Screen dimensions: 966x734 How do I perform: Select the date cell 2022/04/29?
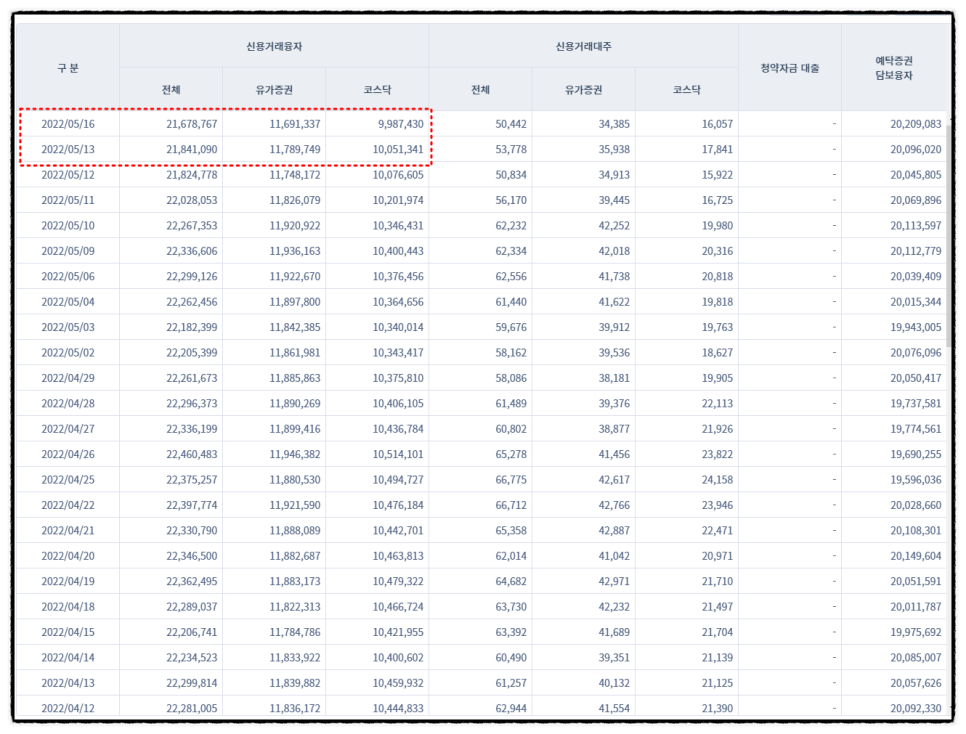68,378
